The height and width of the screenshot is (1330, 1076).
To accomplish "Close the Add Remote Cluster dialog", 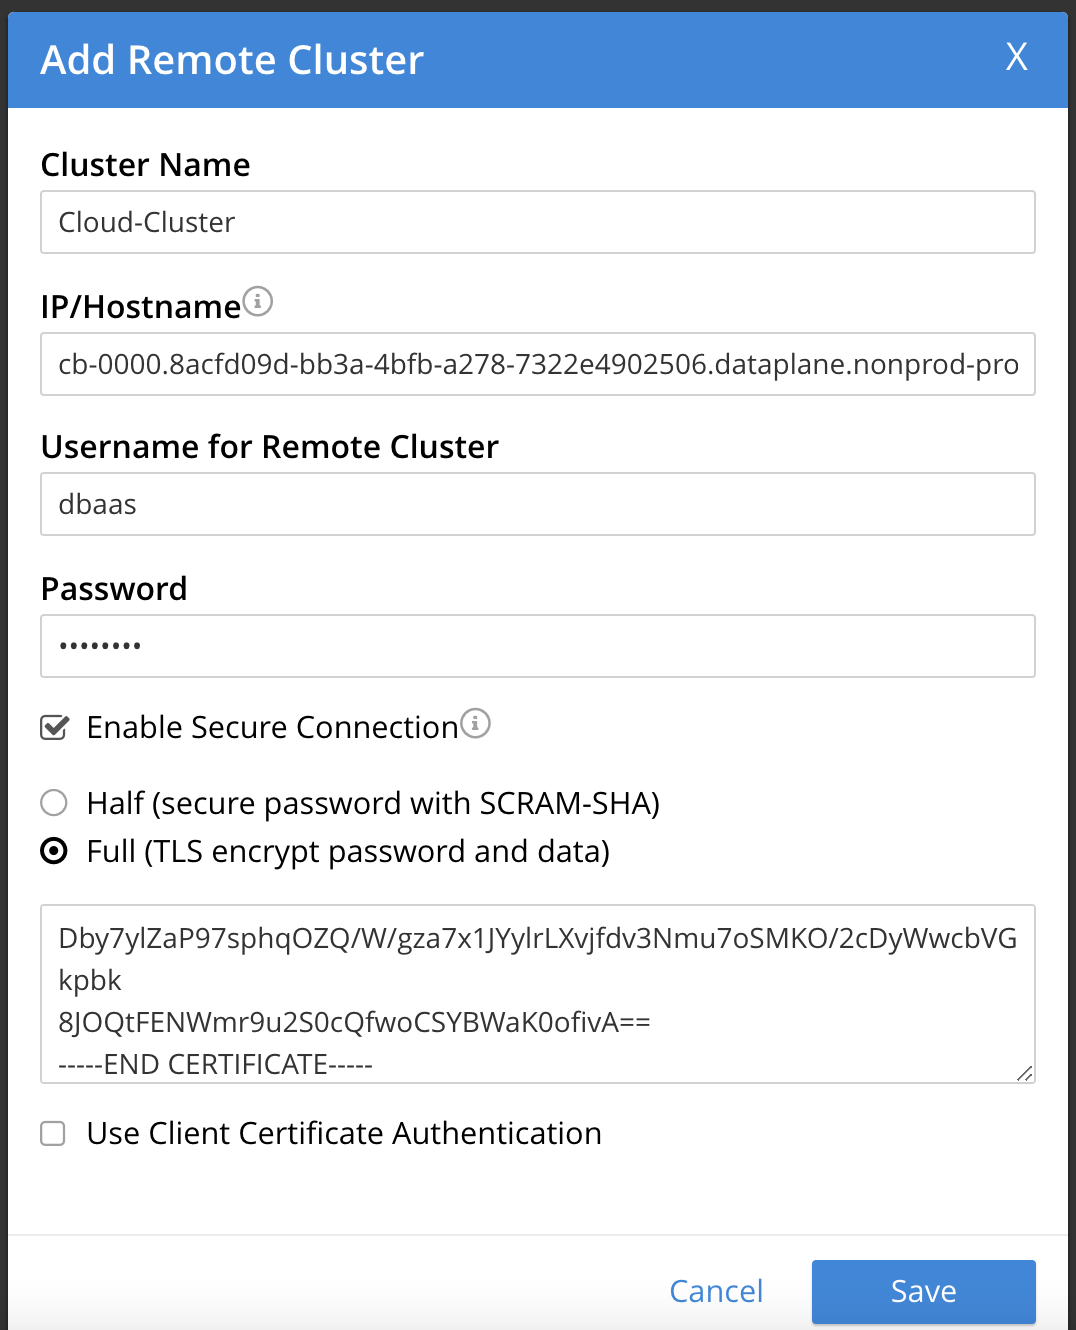I will click(x=1016, y=58).
